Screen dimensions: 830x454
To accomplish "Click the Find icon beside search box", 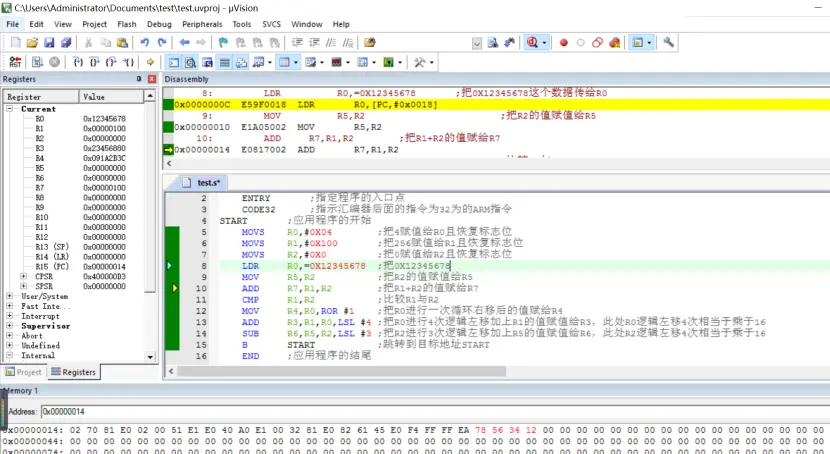I will (493, 42).
